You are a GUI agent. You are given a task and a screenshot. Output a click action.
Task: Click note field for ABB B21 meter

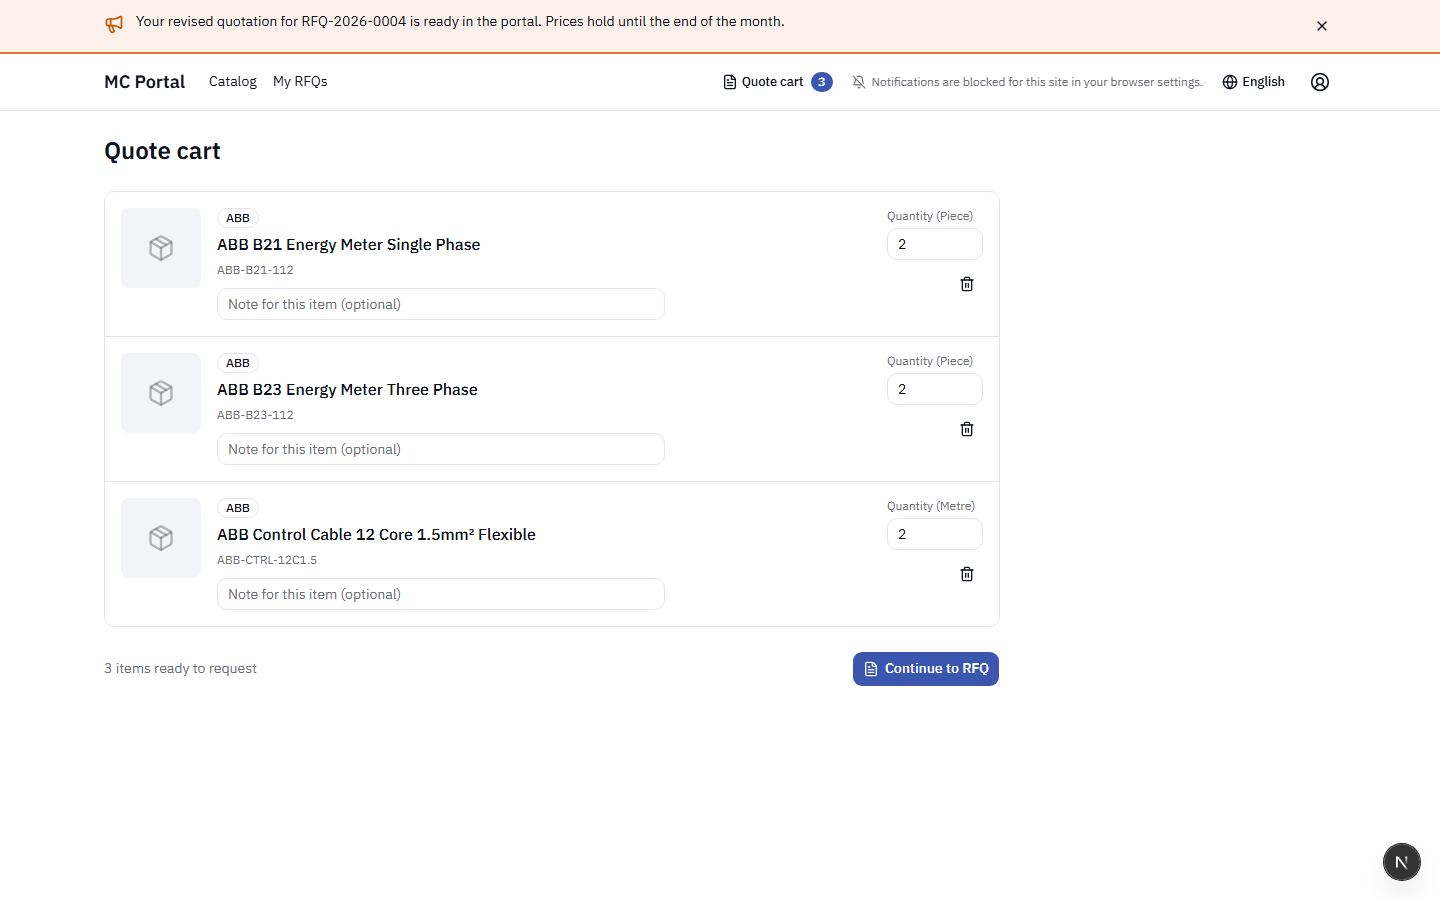(441, 304)
